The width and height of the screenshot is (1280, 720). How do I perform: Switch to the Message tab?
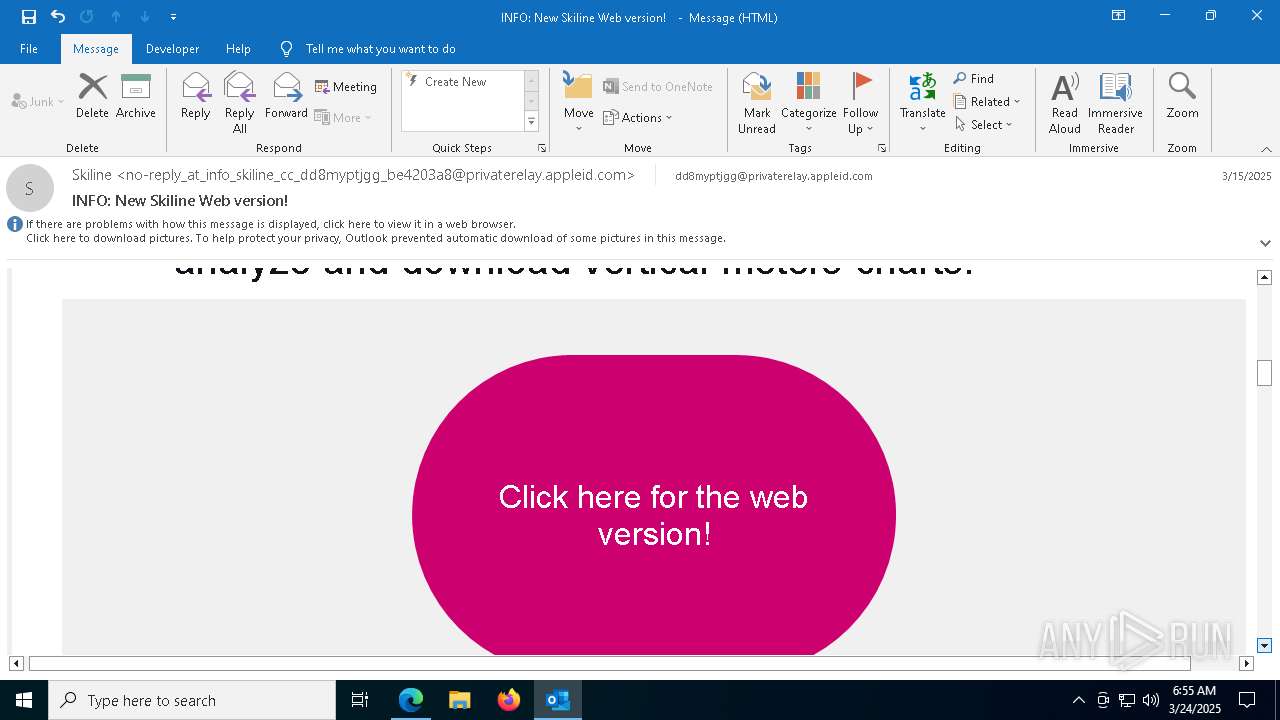point(96,48)
